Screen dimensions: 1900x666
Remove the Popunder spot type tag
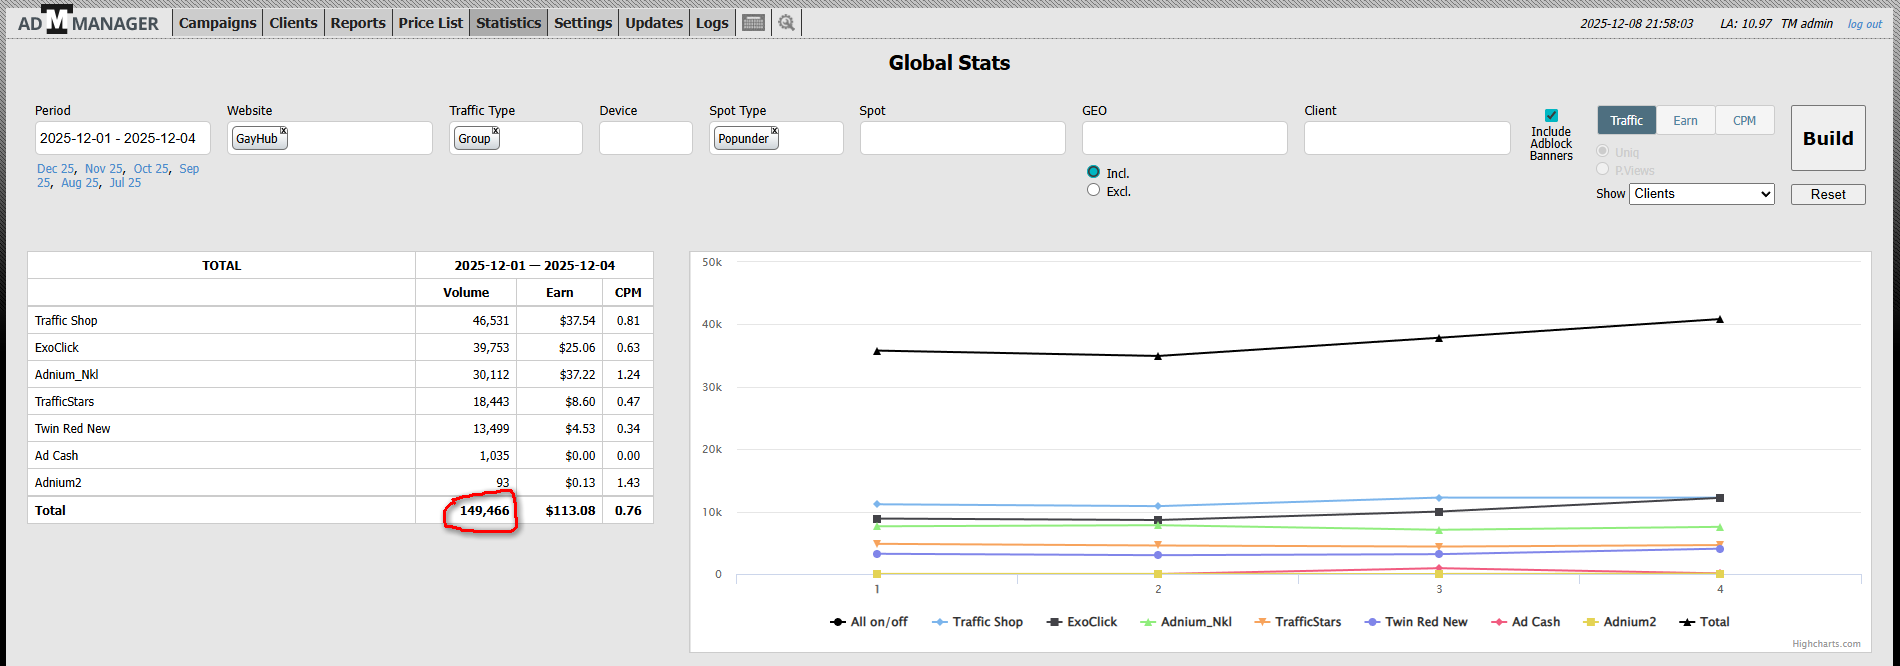coord(774,131)
